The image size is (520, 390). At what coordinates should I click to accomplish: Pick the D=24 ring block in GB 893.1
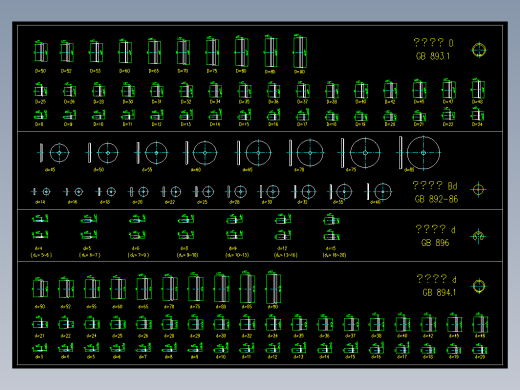coord(477,114)
